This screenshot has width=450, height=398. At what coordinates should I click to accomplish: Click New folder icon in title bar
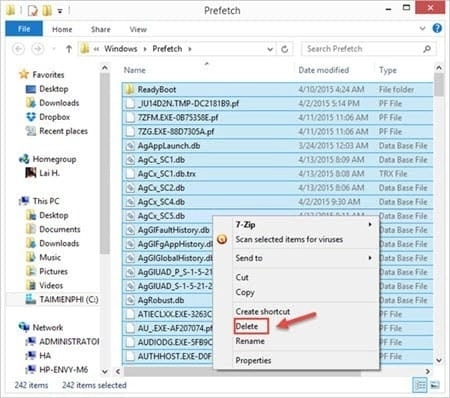(47, 11)
